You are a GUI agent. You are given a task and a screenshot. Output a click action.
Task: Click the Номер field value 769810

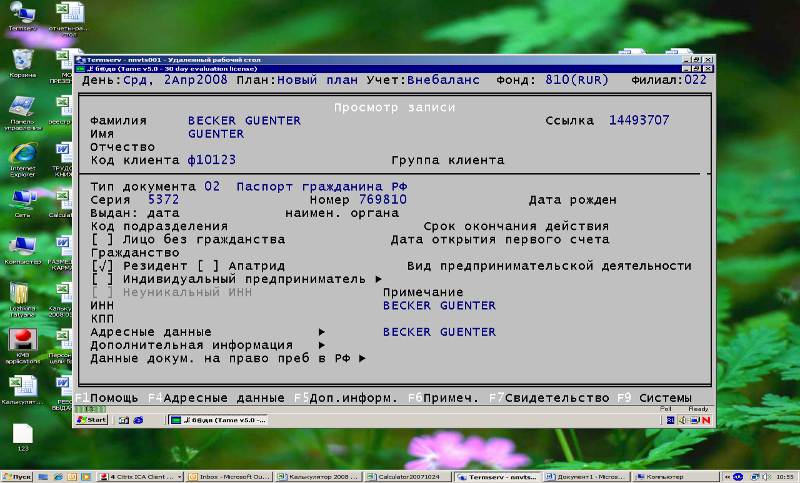tap(383, 200)
